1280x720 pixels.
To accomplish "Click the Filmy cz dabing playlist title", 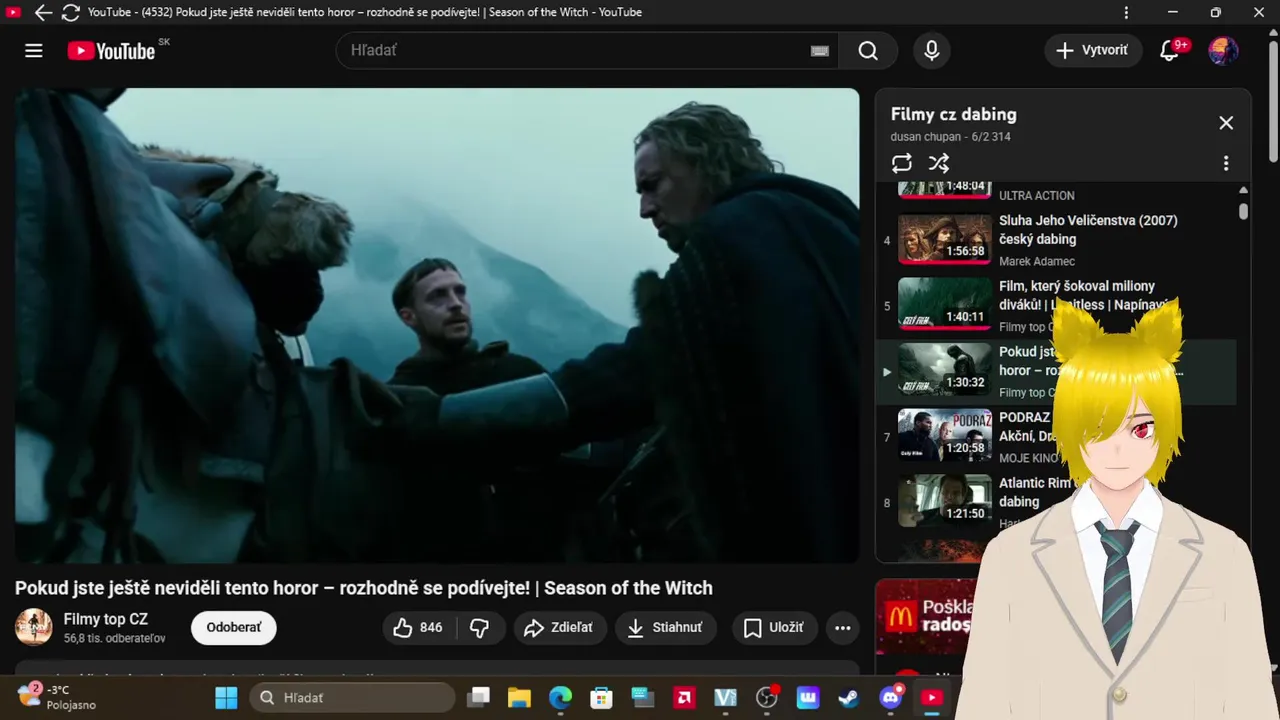I will tap(953, 114).
